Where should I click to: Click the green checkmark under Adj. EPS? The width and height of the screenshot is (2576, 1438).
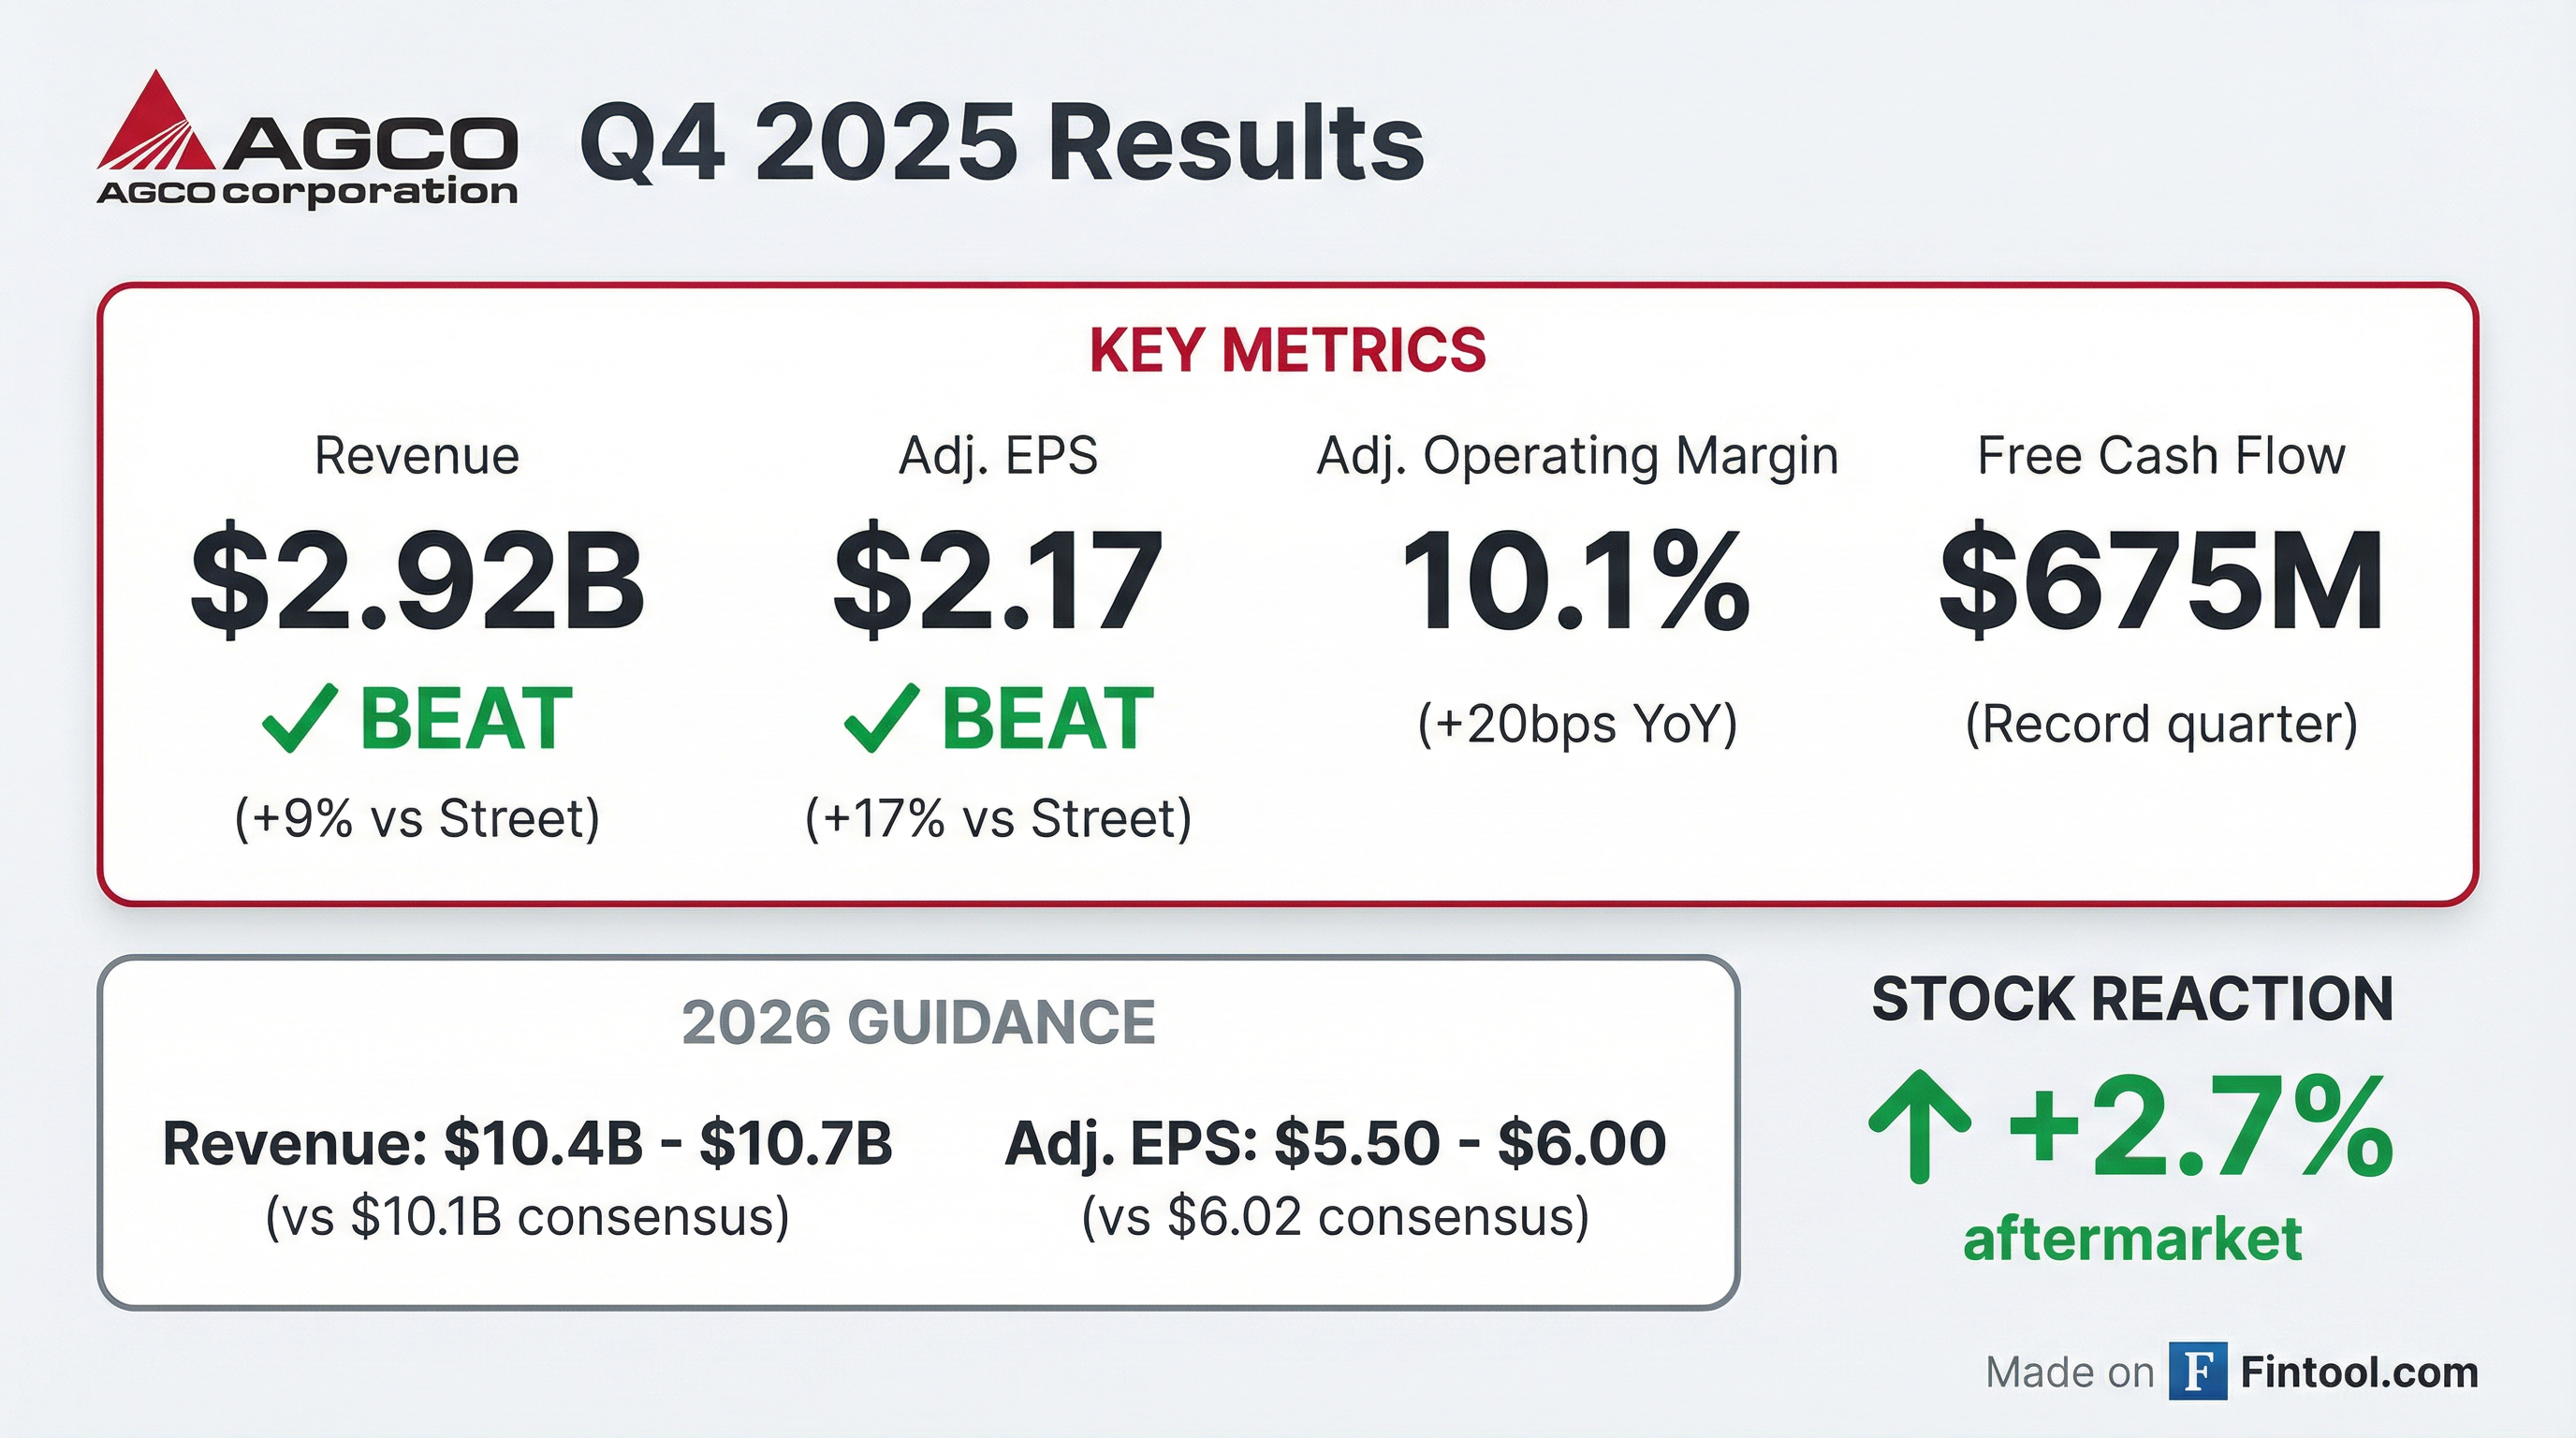point(880,718)
